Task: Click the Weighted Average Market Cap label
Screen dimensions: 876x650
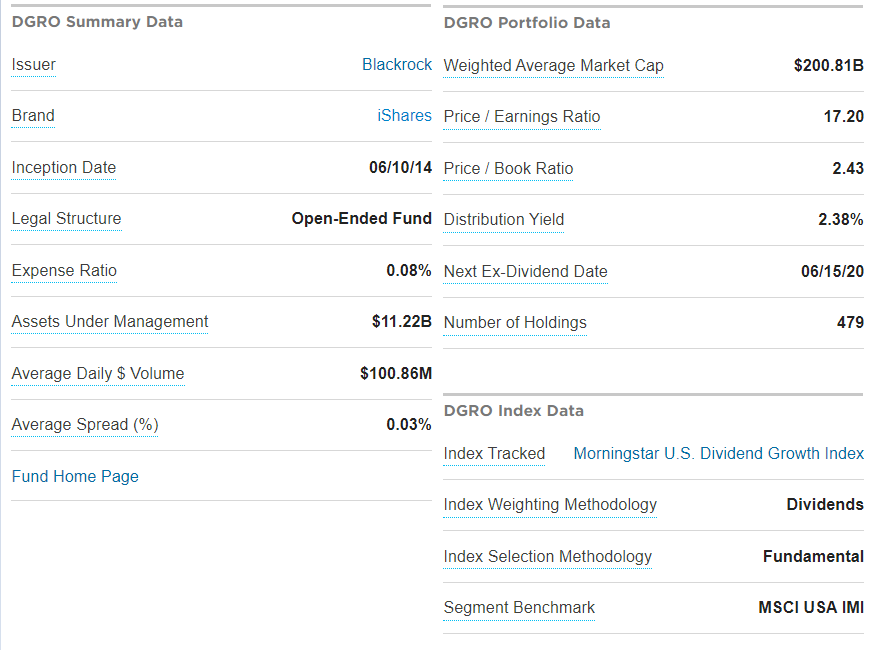Action: pyautogui.click(x=553, y=65)
